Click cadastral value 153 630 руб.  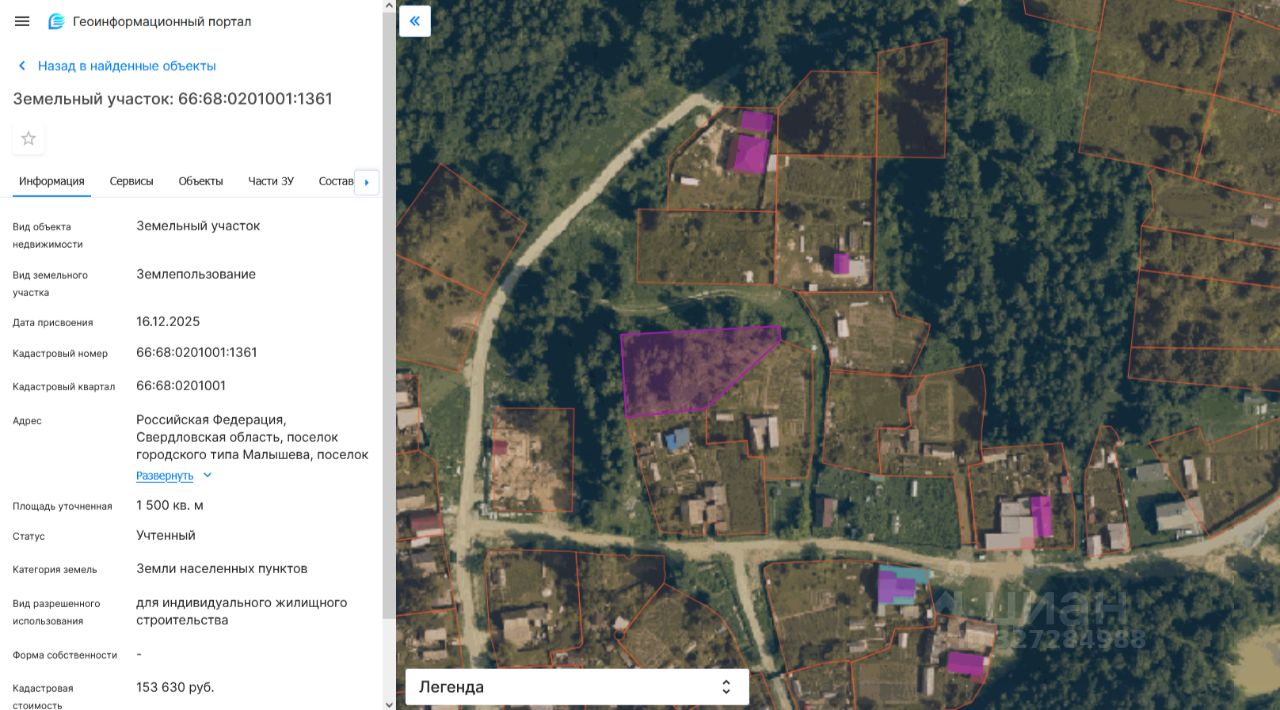[x=175, y=688]
